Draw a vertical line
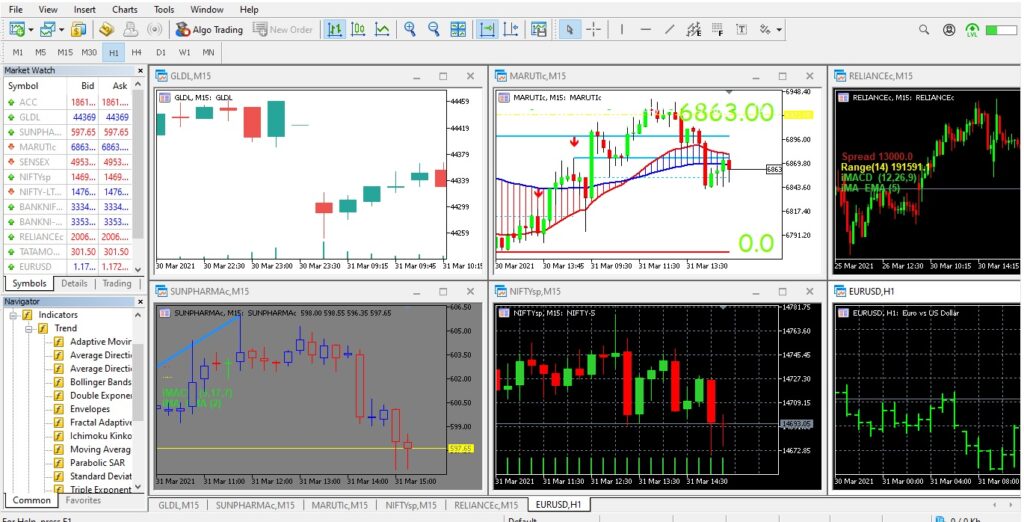Viewport: 1024px width, 522px height. point(622,29)
